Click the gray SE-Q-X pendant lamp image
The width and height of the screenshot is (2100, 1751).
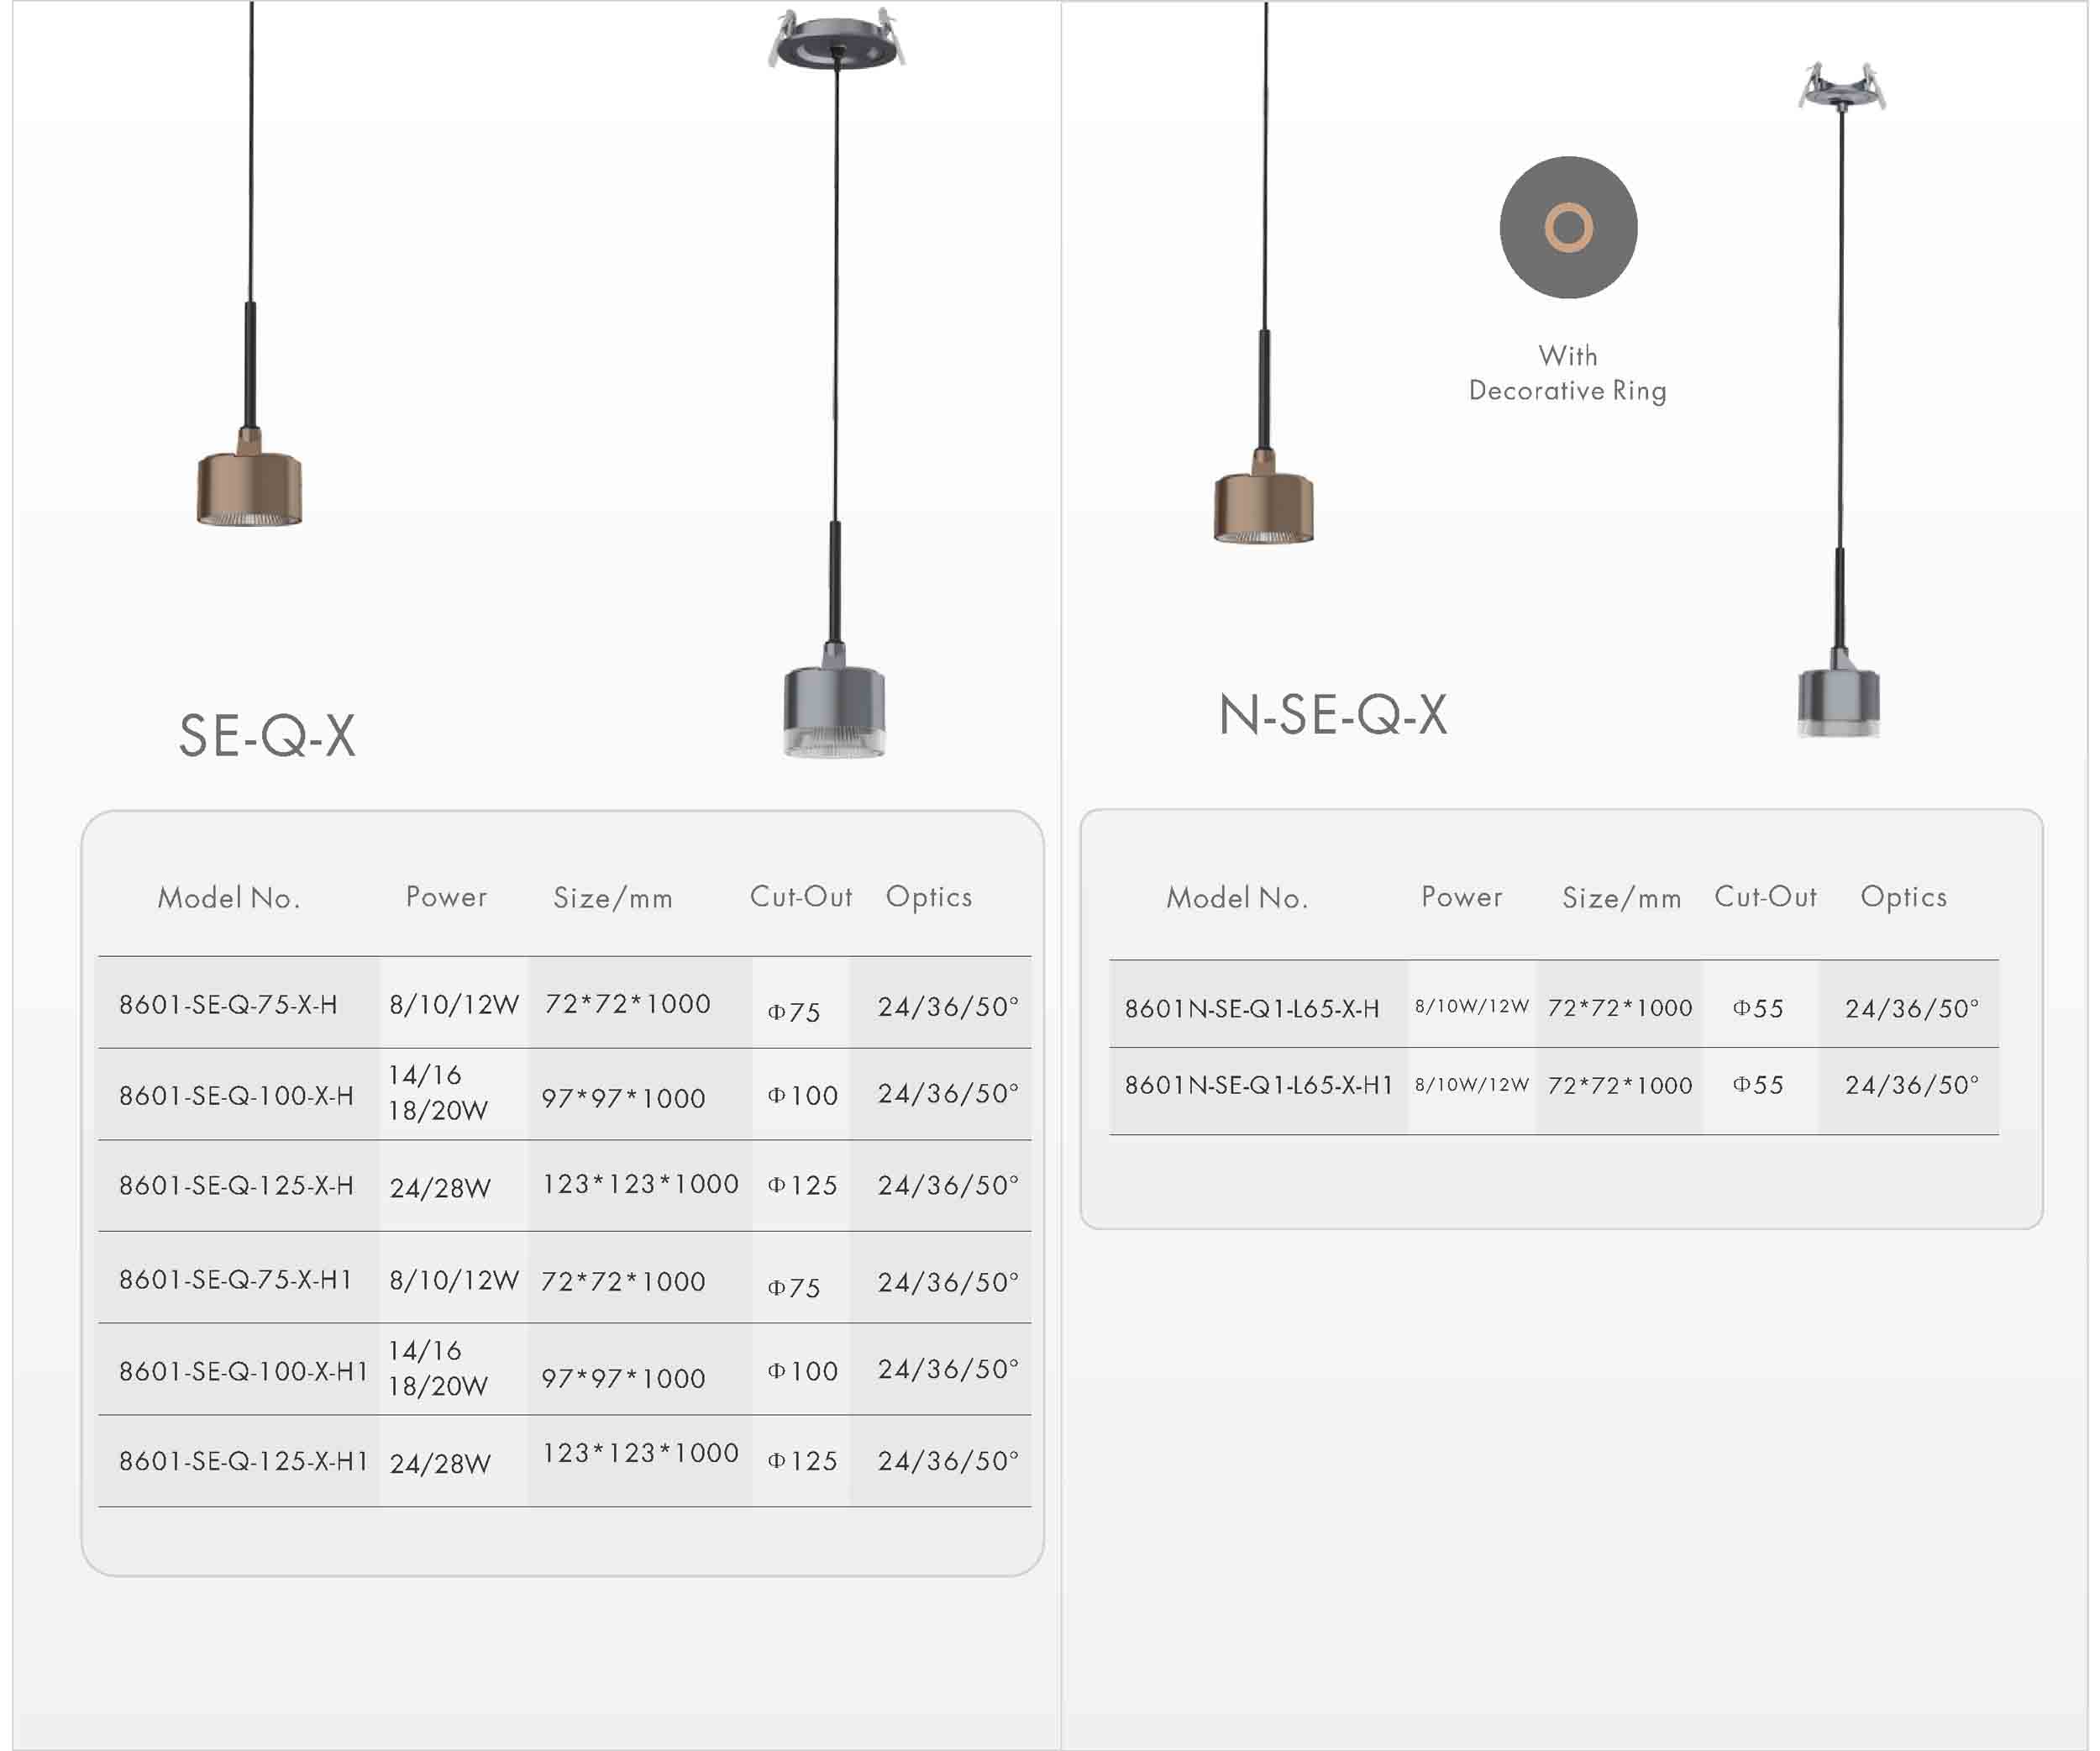834,709
